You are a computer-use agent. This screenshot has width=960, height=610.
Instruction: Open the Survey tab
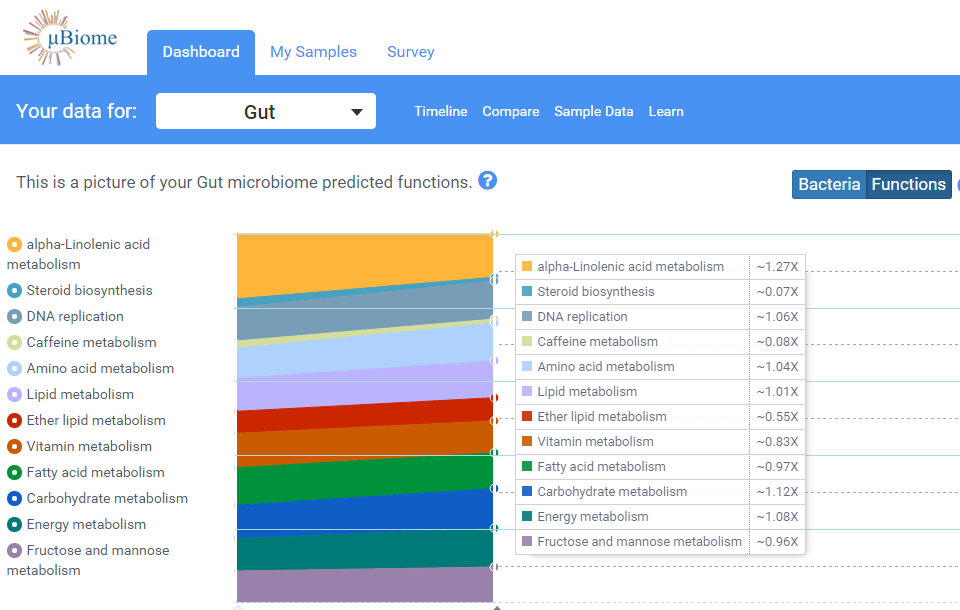pos(410,52)
